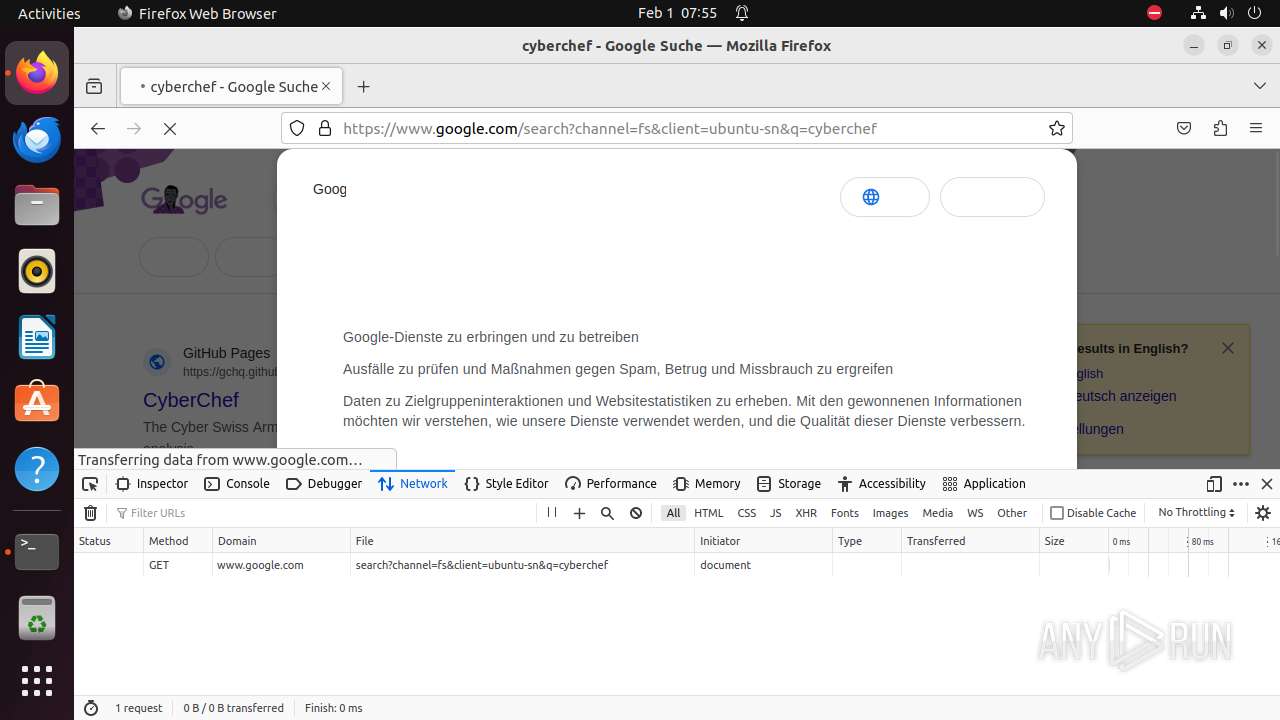Click the Firefox View button in tab bar
Screen dimensions: 1280x720
[x=94, y=87]
